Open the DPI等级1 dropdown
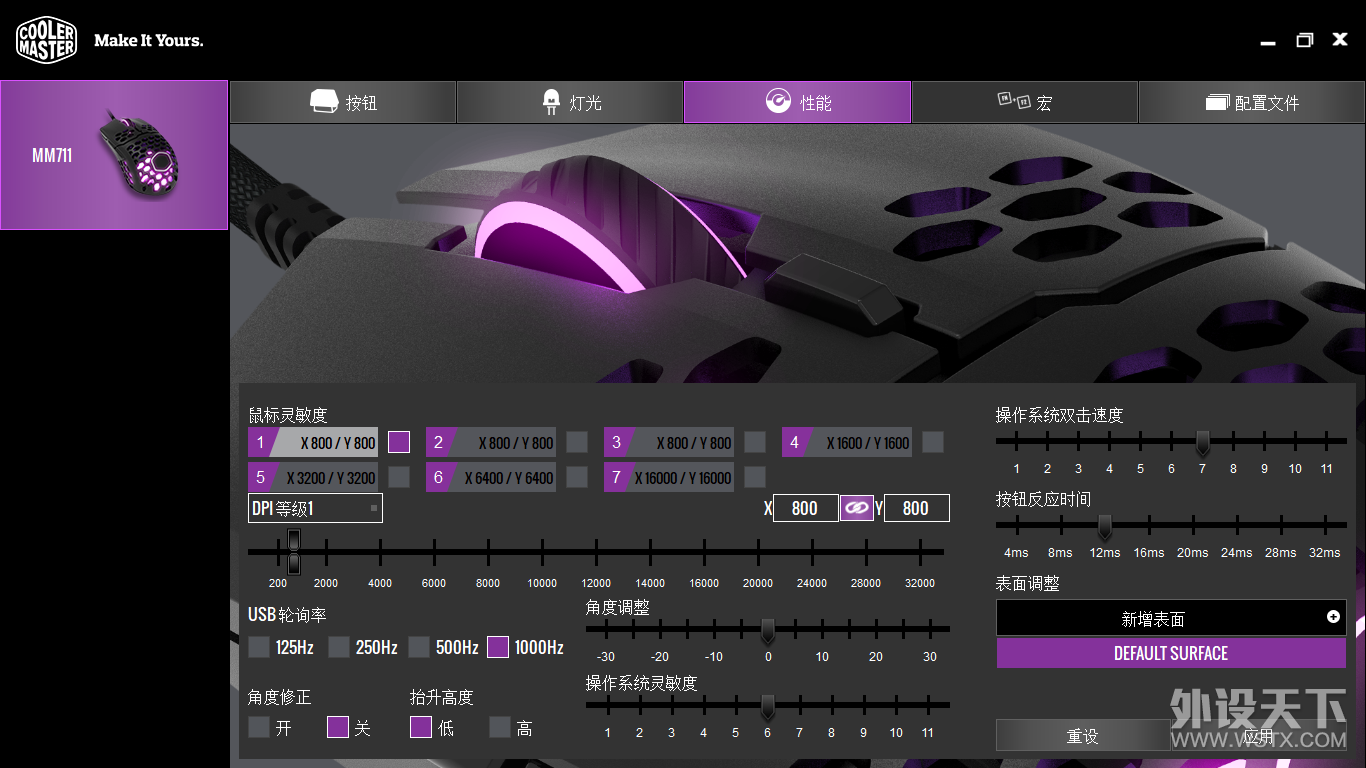Screen dimensions: 1366x768 tap(315, 508)
